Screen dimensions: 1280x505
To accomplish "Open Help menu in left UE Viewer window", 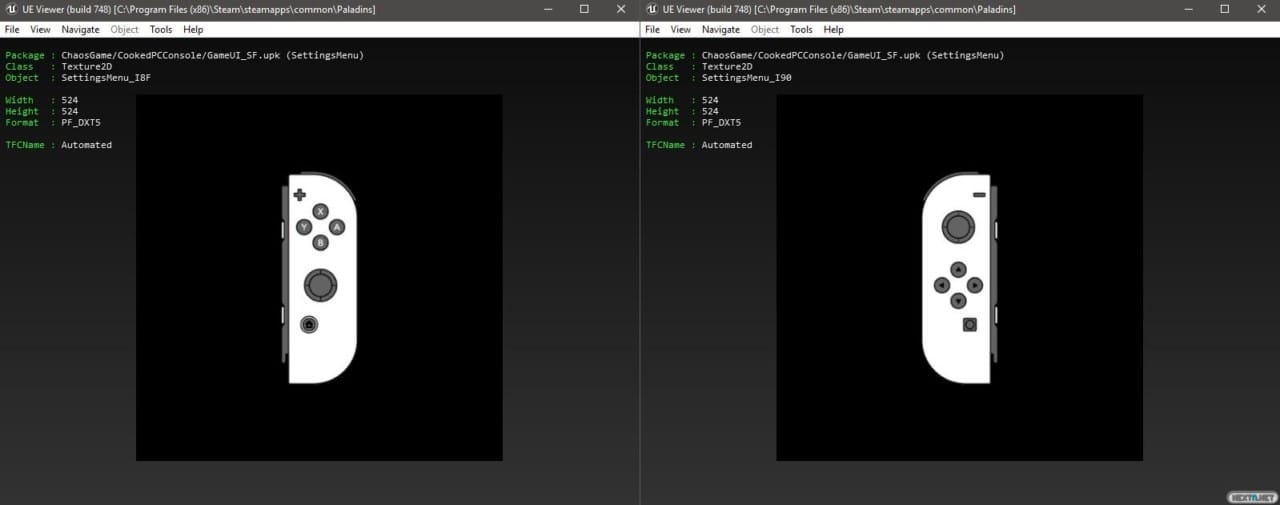I will pos(193,30).
